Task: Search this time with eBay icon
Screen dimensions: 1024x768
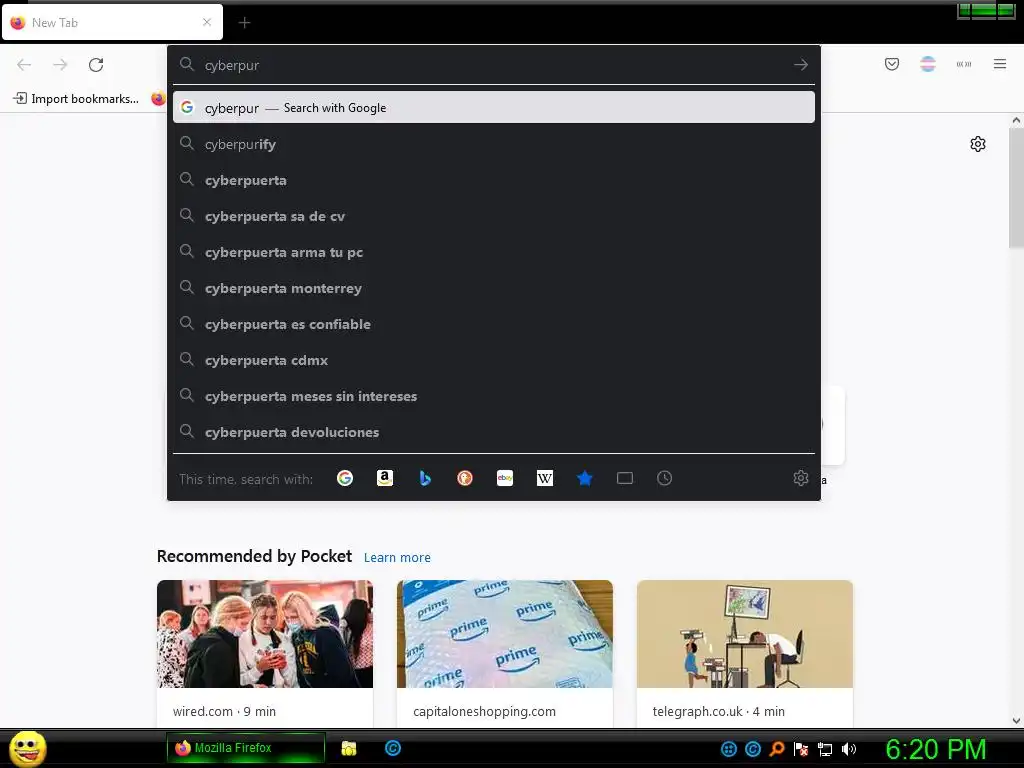Action: click(505, 478)
